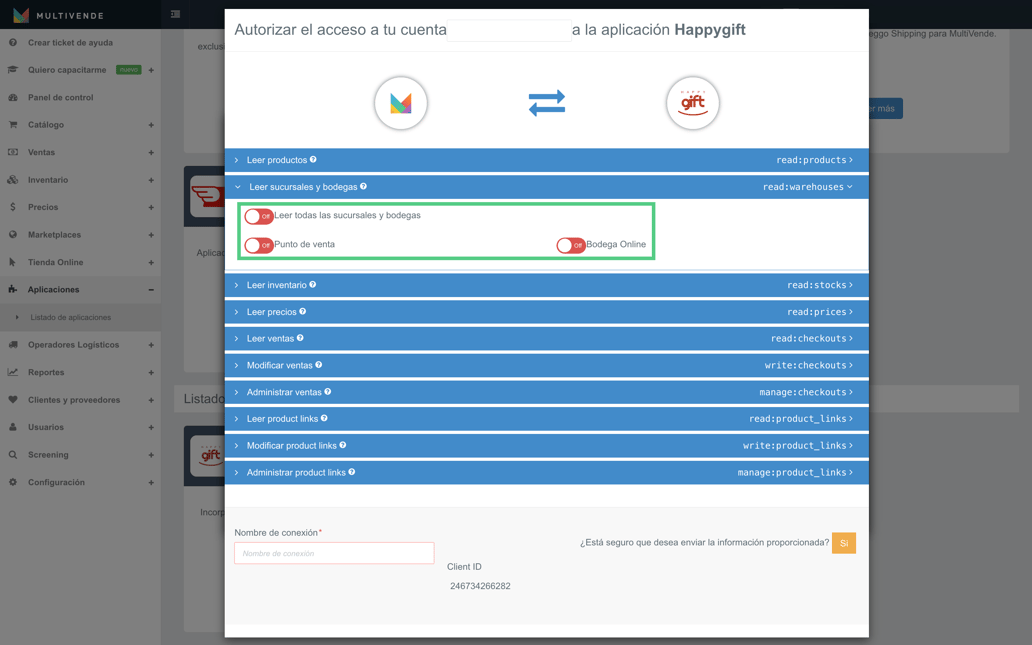Click the read:stocks scope label

click(x=816, y=285)
